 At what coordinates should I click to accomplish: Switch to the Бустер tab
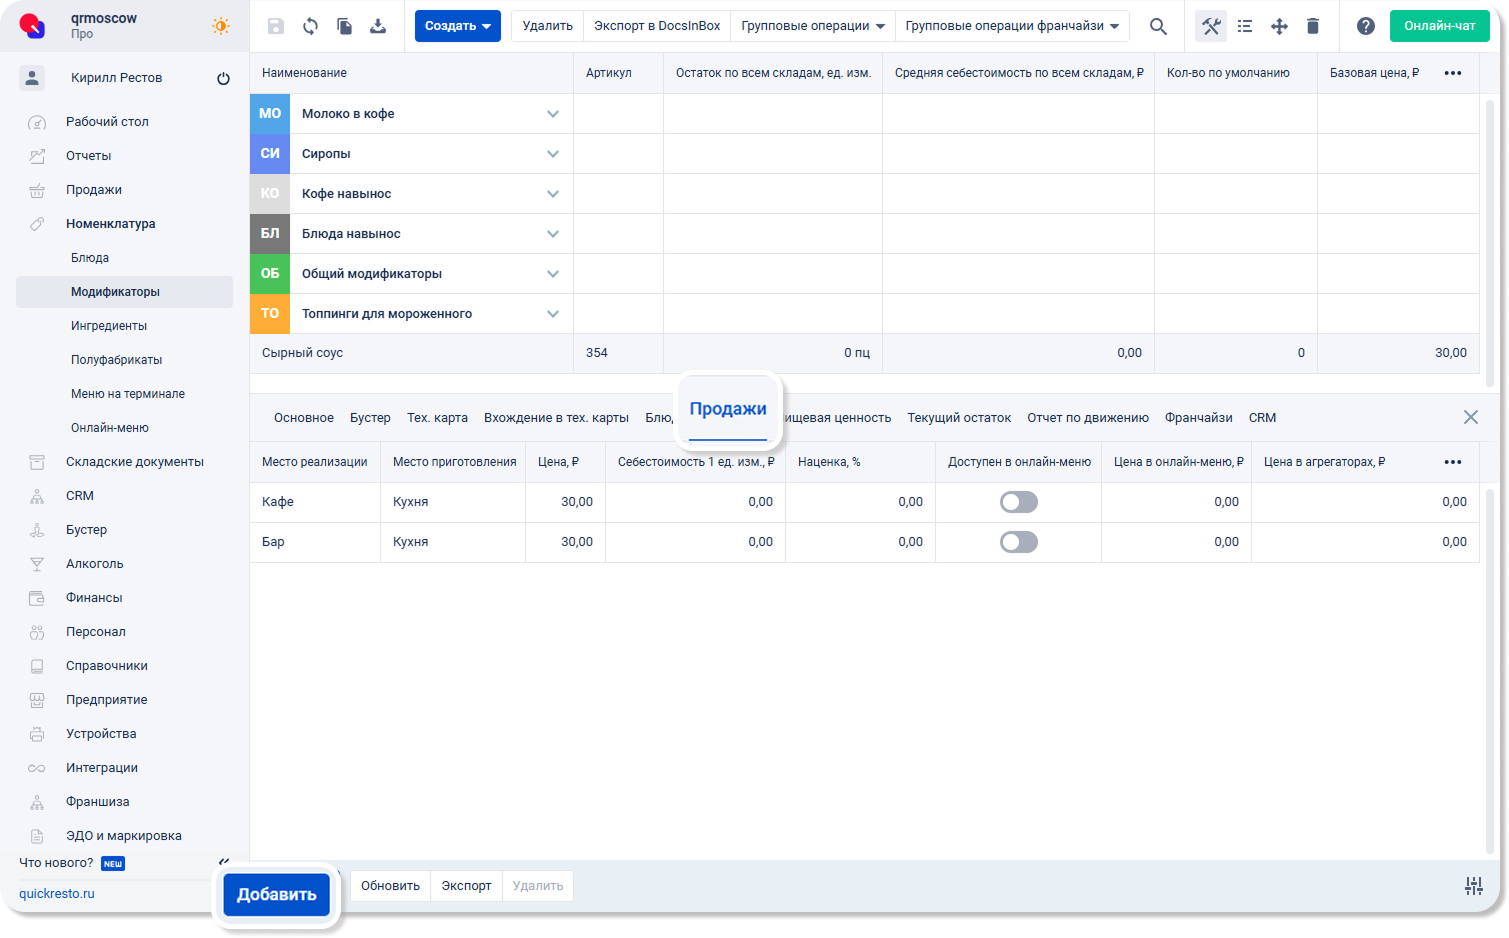pos(370,418)
